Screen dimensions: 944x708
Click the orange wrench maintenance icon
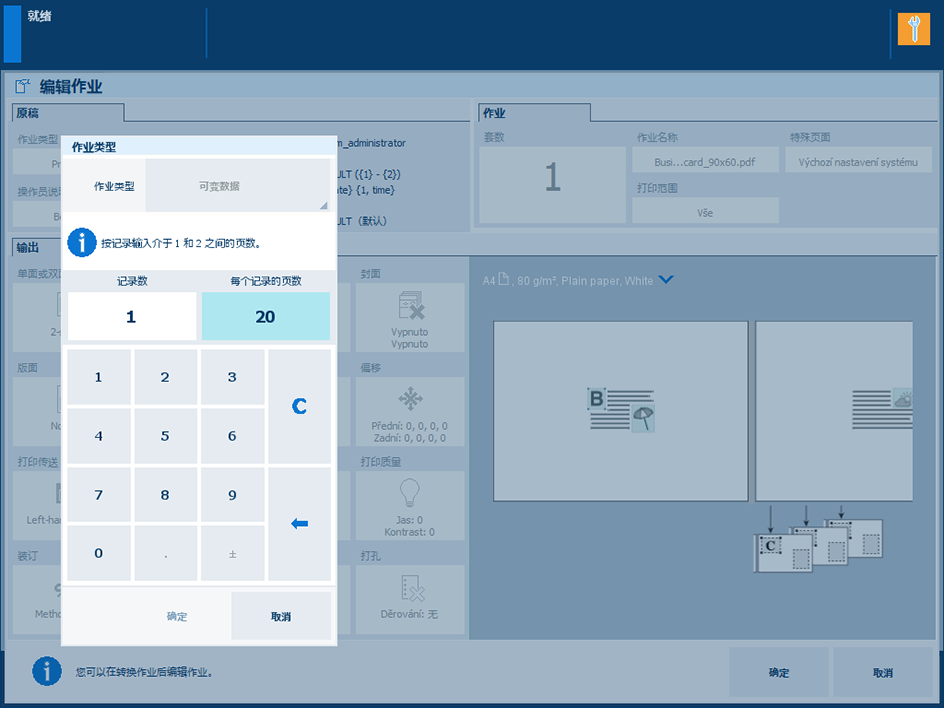tap(913, 29)
